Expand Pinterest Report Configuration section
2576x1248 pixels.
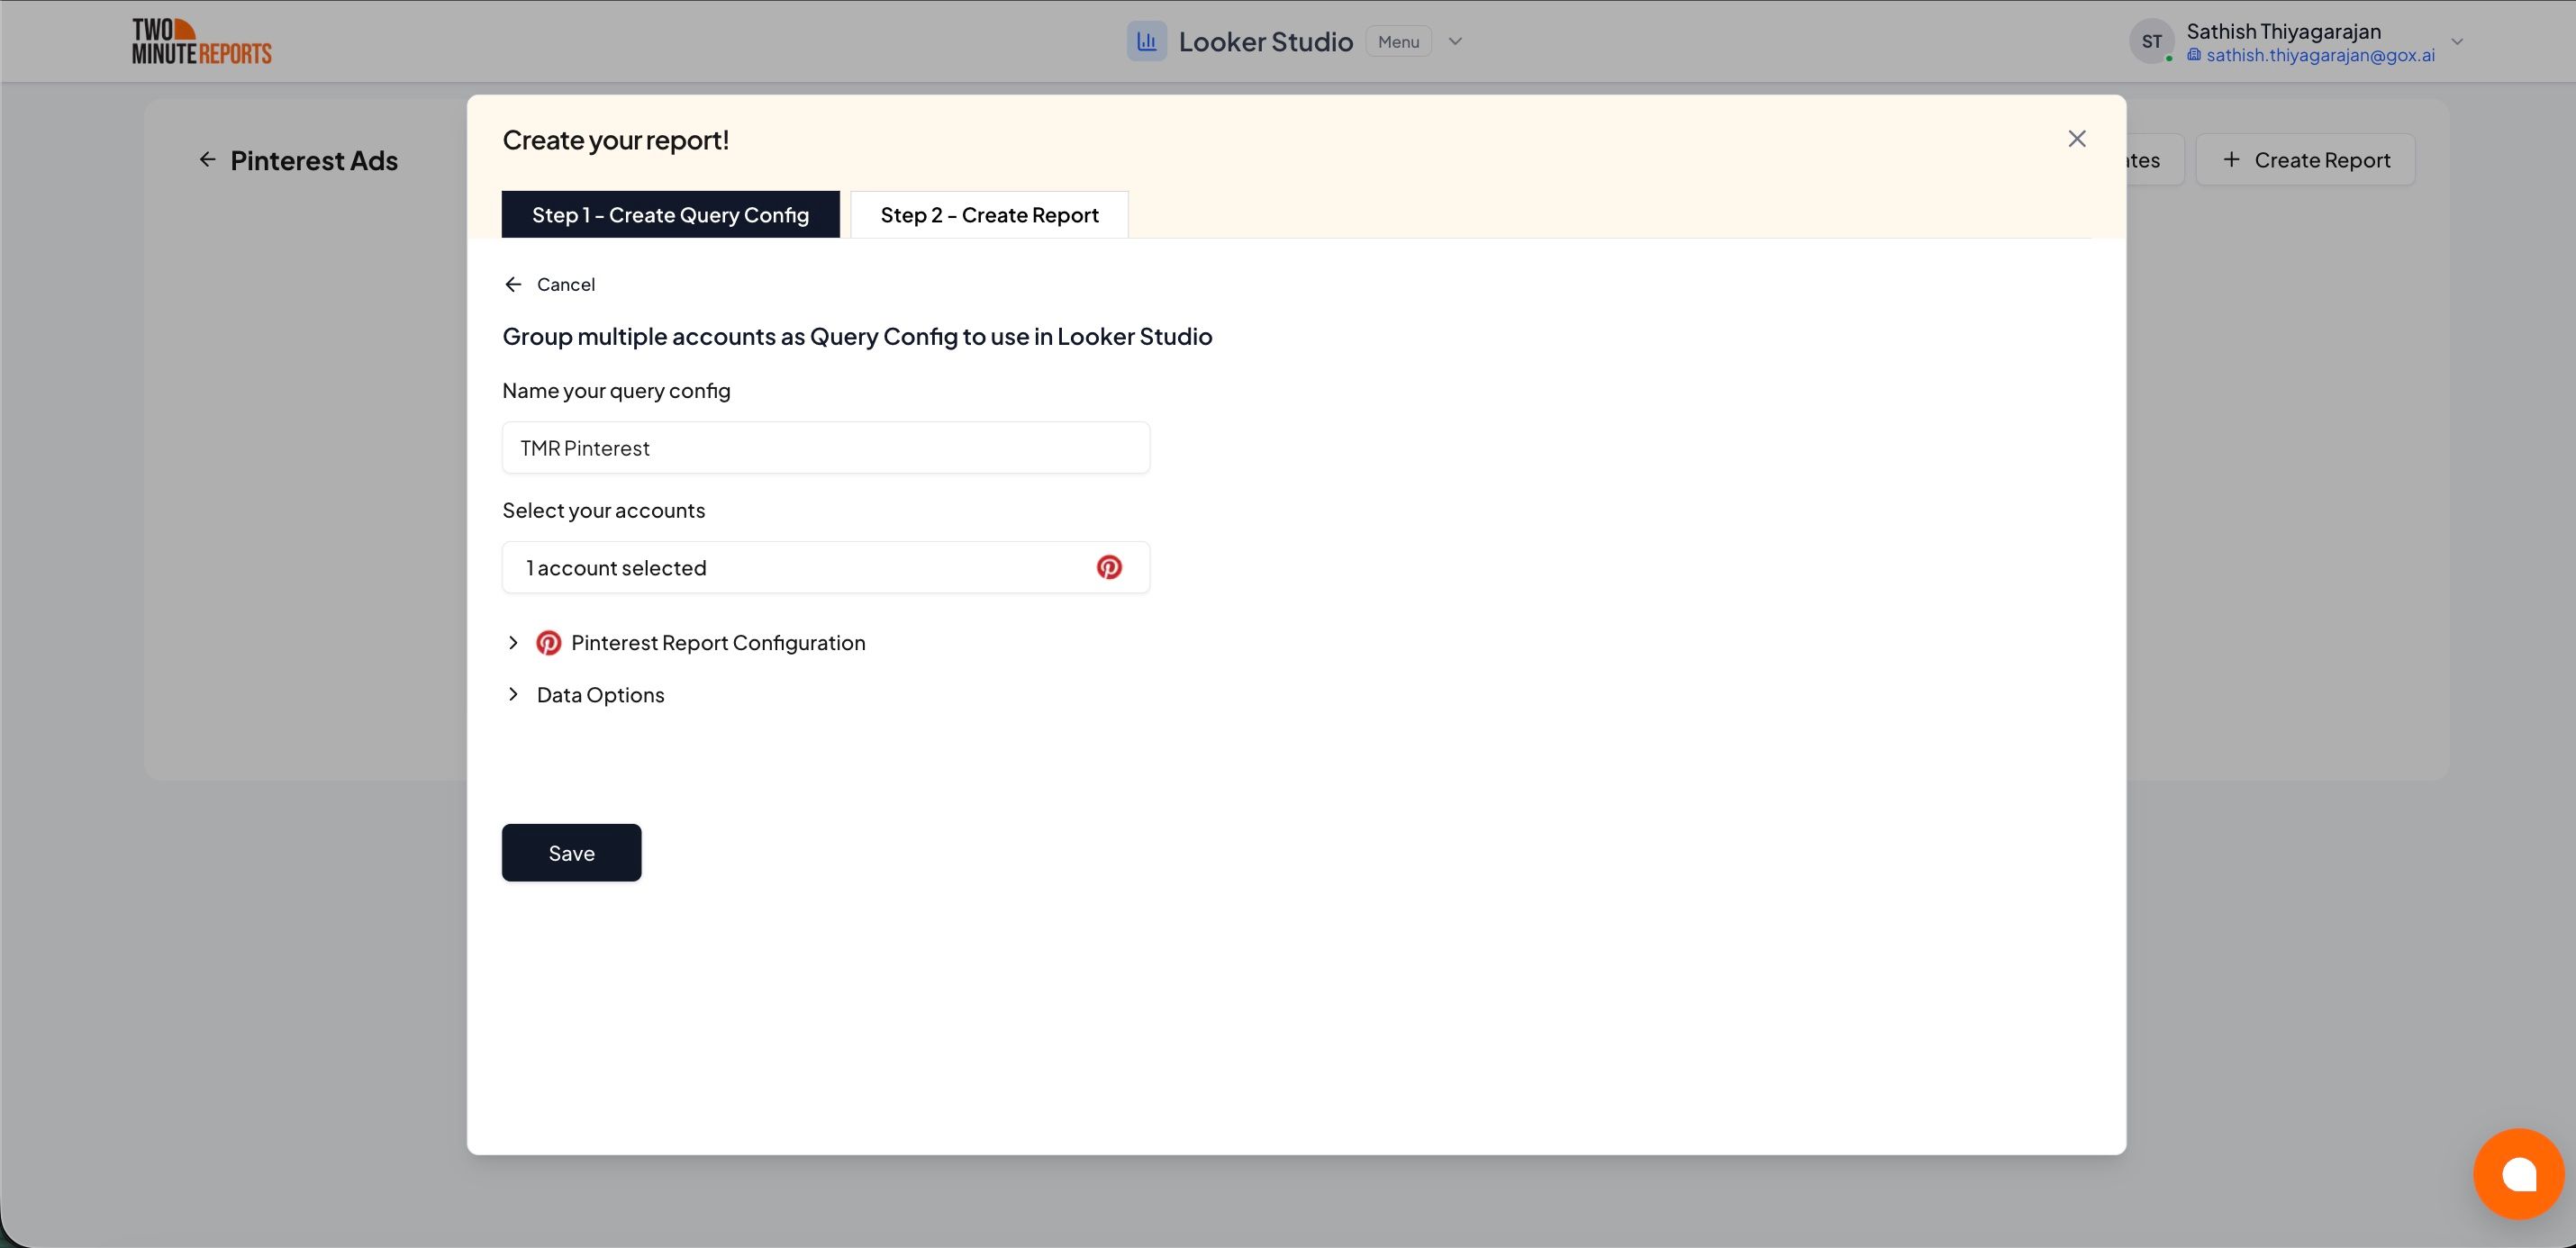(514, 642)
